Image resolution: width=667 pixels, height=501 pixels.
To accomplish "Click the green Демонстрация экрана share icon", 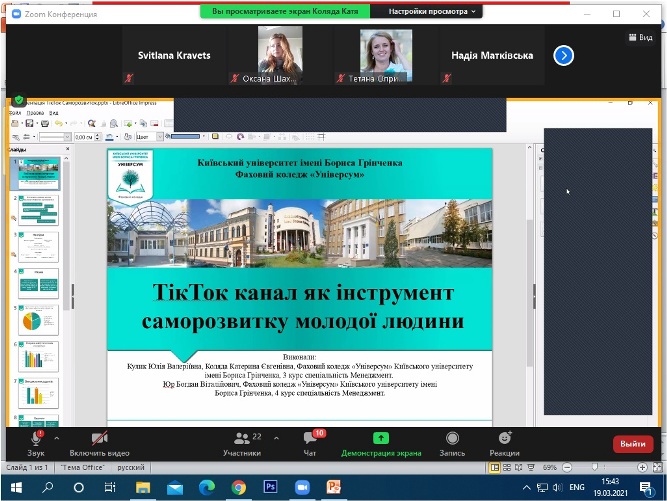I will point(380,438).
